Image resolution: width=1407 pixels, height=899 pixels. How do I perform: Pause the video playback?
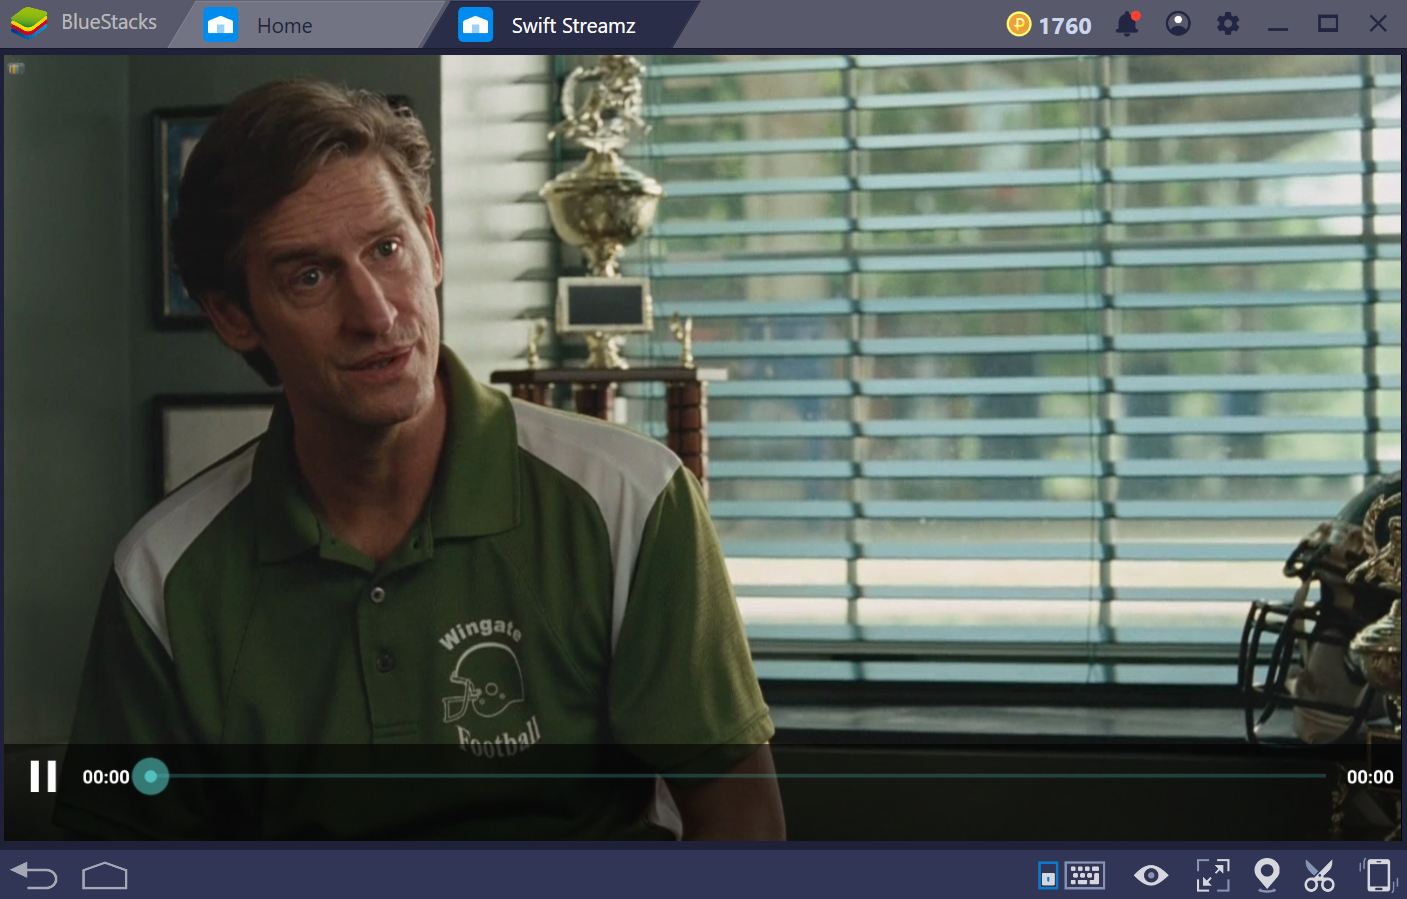43,776
